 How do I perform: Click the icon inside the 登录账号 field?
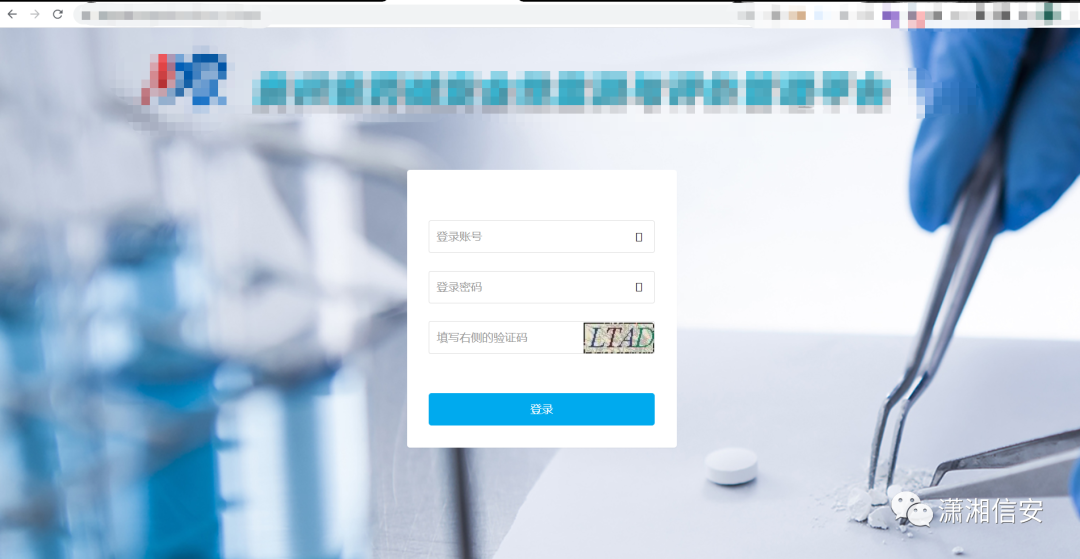638,237
